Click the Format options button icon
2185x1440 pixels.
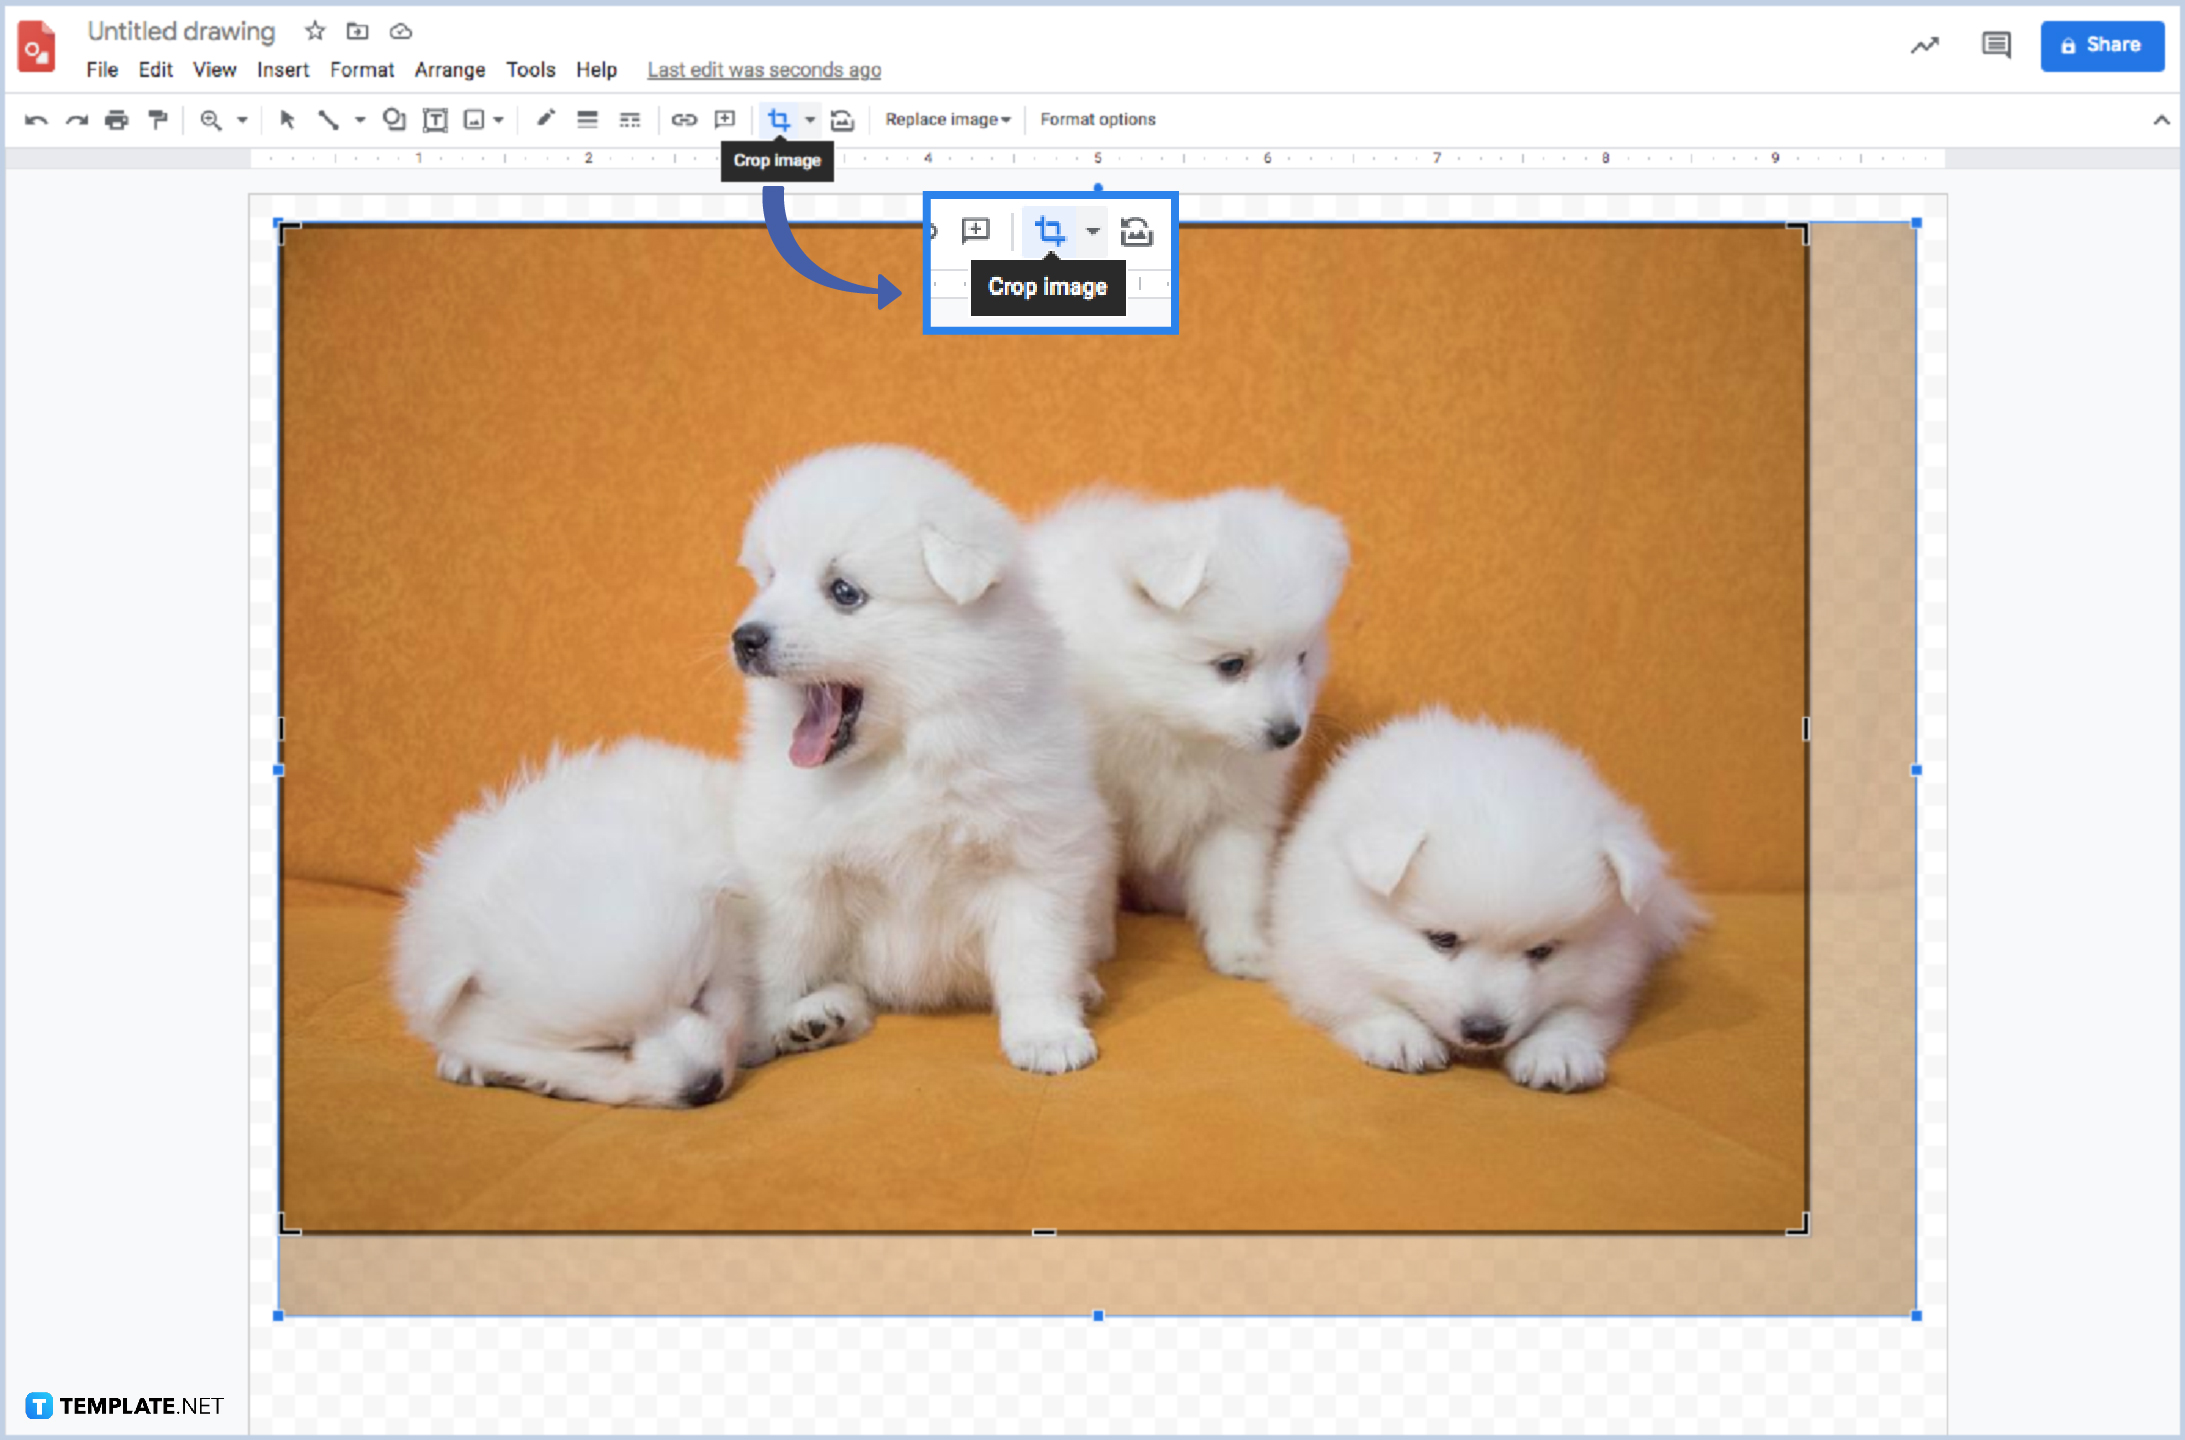point(1096,119)
